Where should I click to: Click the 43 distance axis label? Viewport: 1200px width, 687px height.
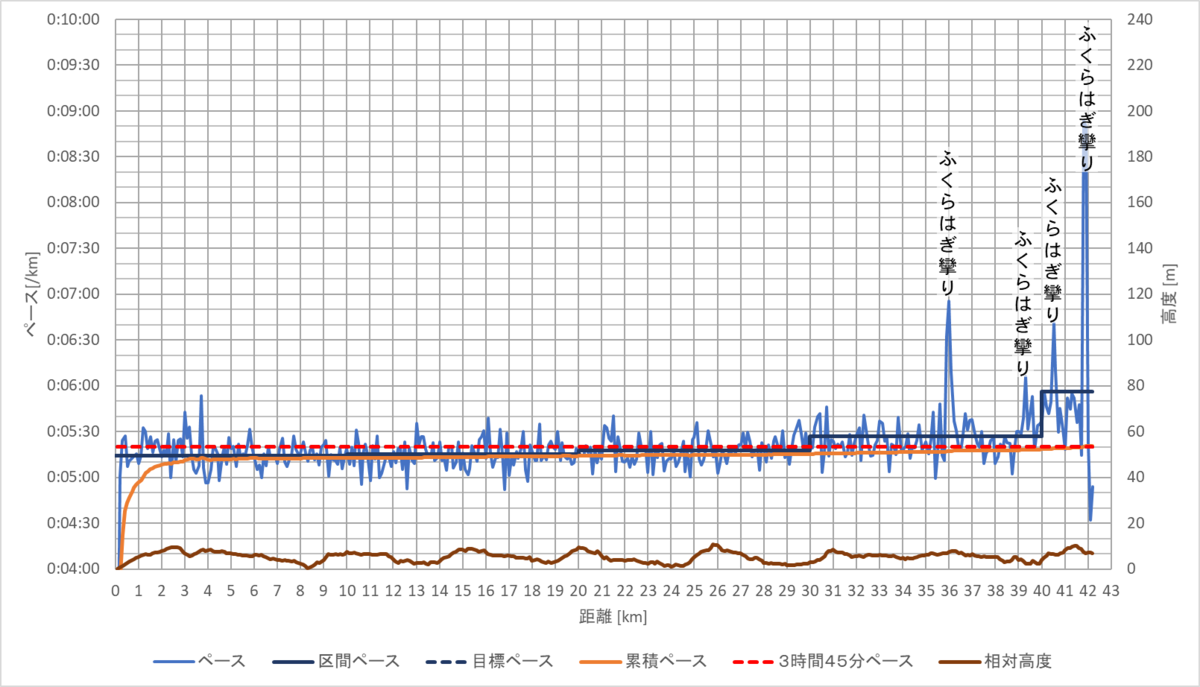1110,590
